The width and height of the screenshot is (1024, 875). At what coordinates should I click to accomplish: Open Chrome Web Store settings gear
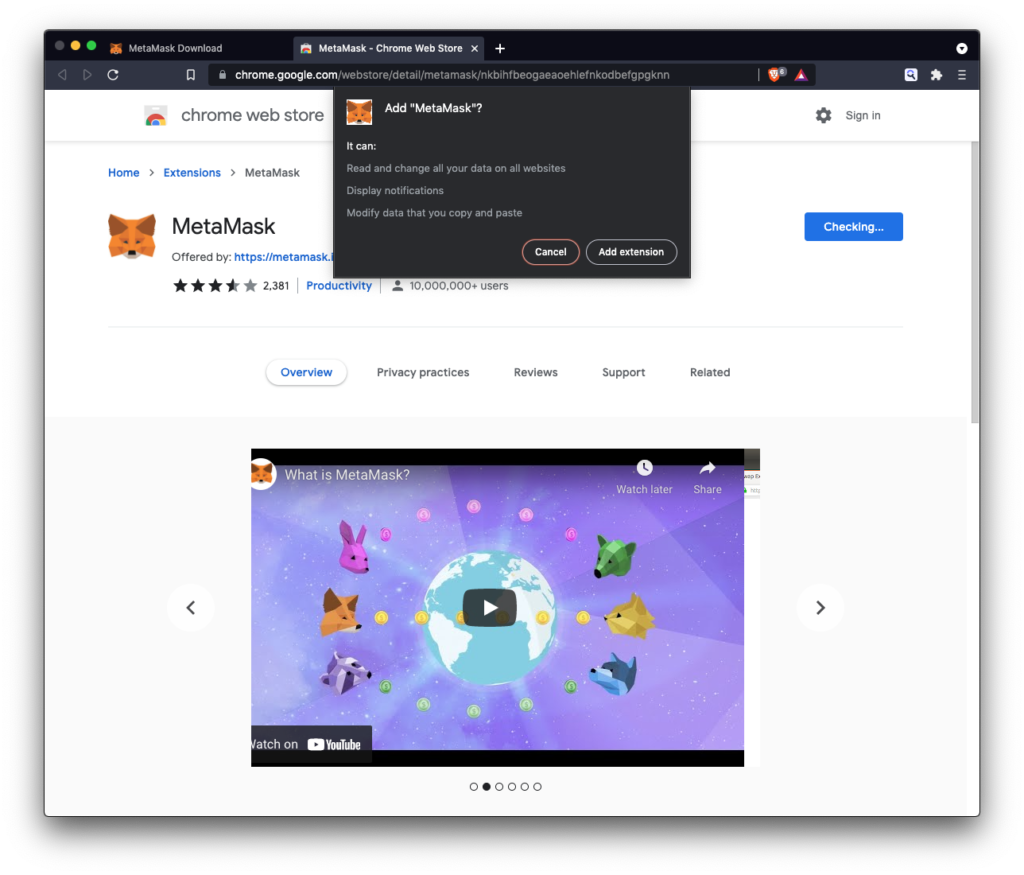[x=823, y=116]
